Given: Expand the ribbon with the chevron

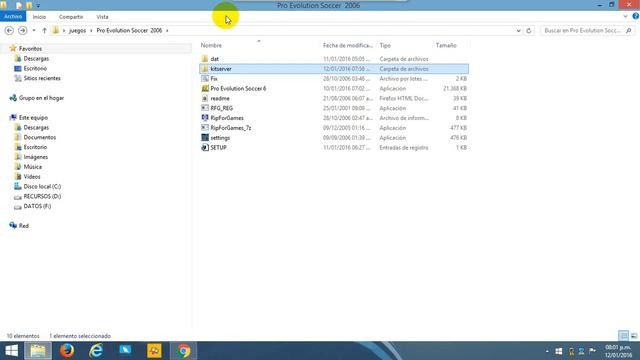Looking at the screenshot, I should click(626, 16).
